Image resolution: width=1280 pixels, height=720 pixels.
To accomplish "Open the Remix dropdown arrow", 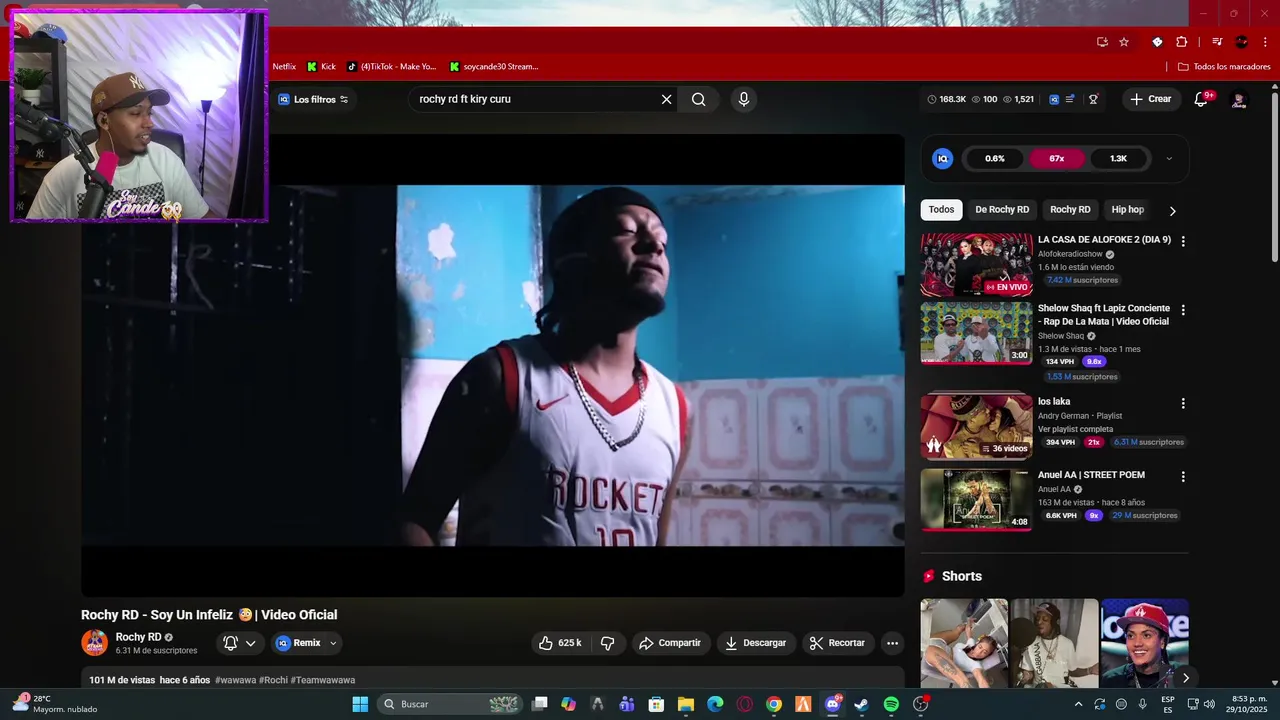I will [x=333, y=643].
